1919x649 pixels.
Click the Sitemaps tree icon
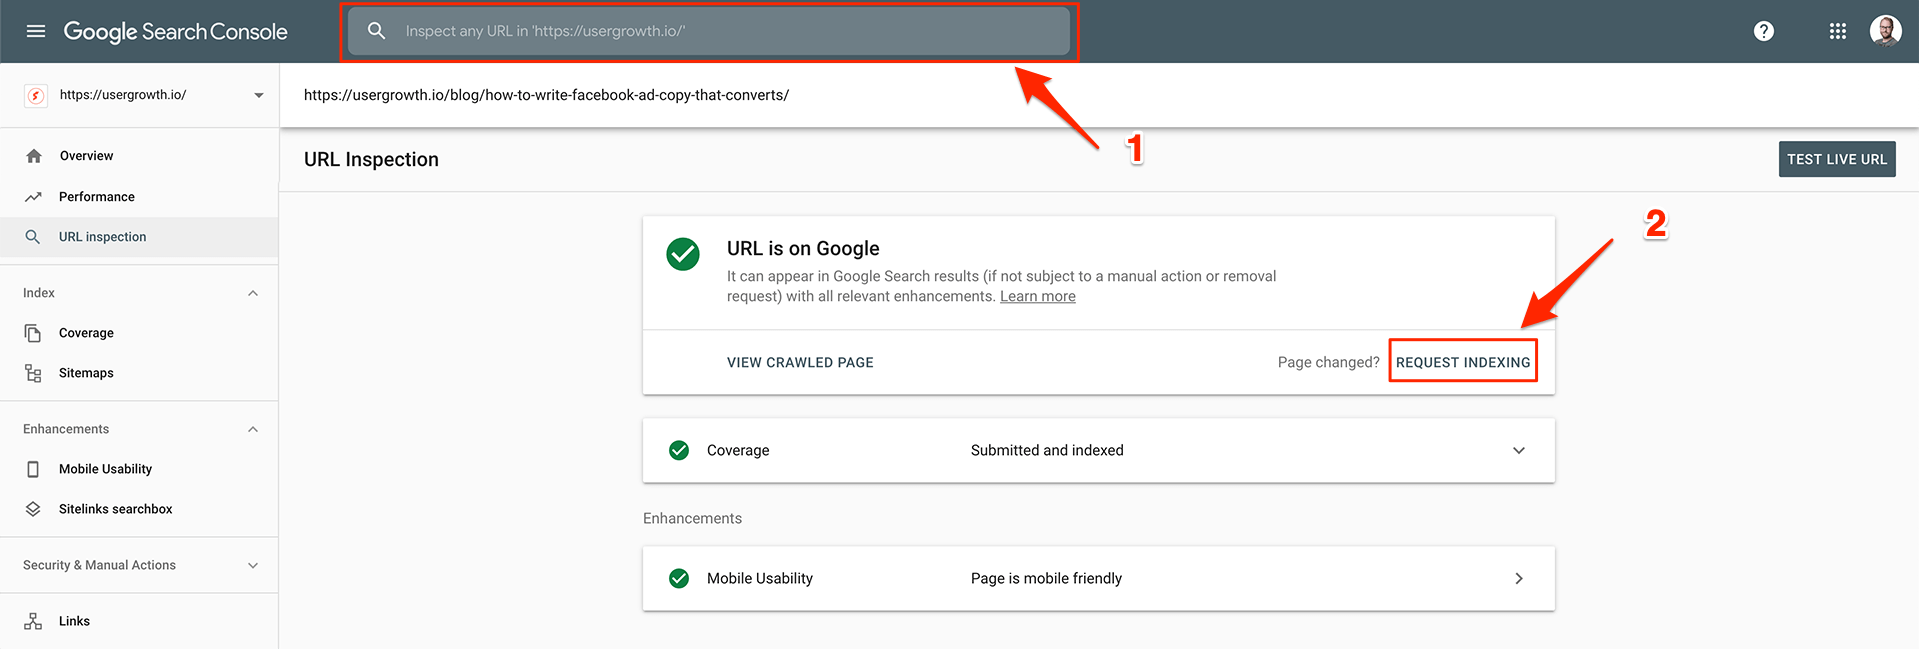point(33,373)
